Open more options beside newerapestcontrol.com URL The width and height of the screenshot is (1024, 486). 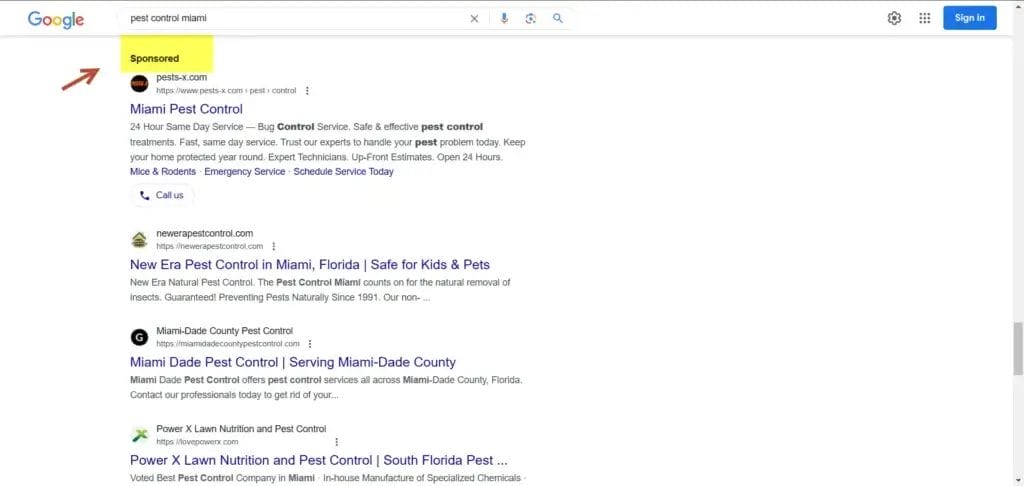point(274,246)
